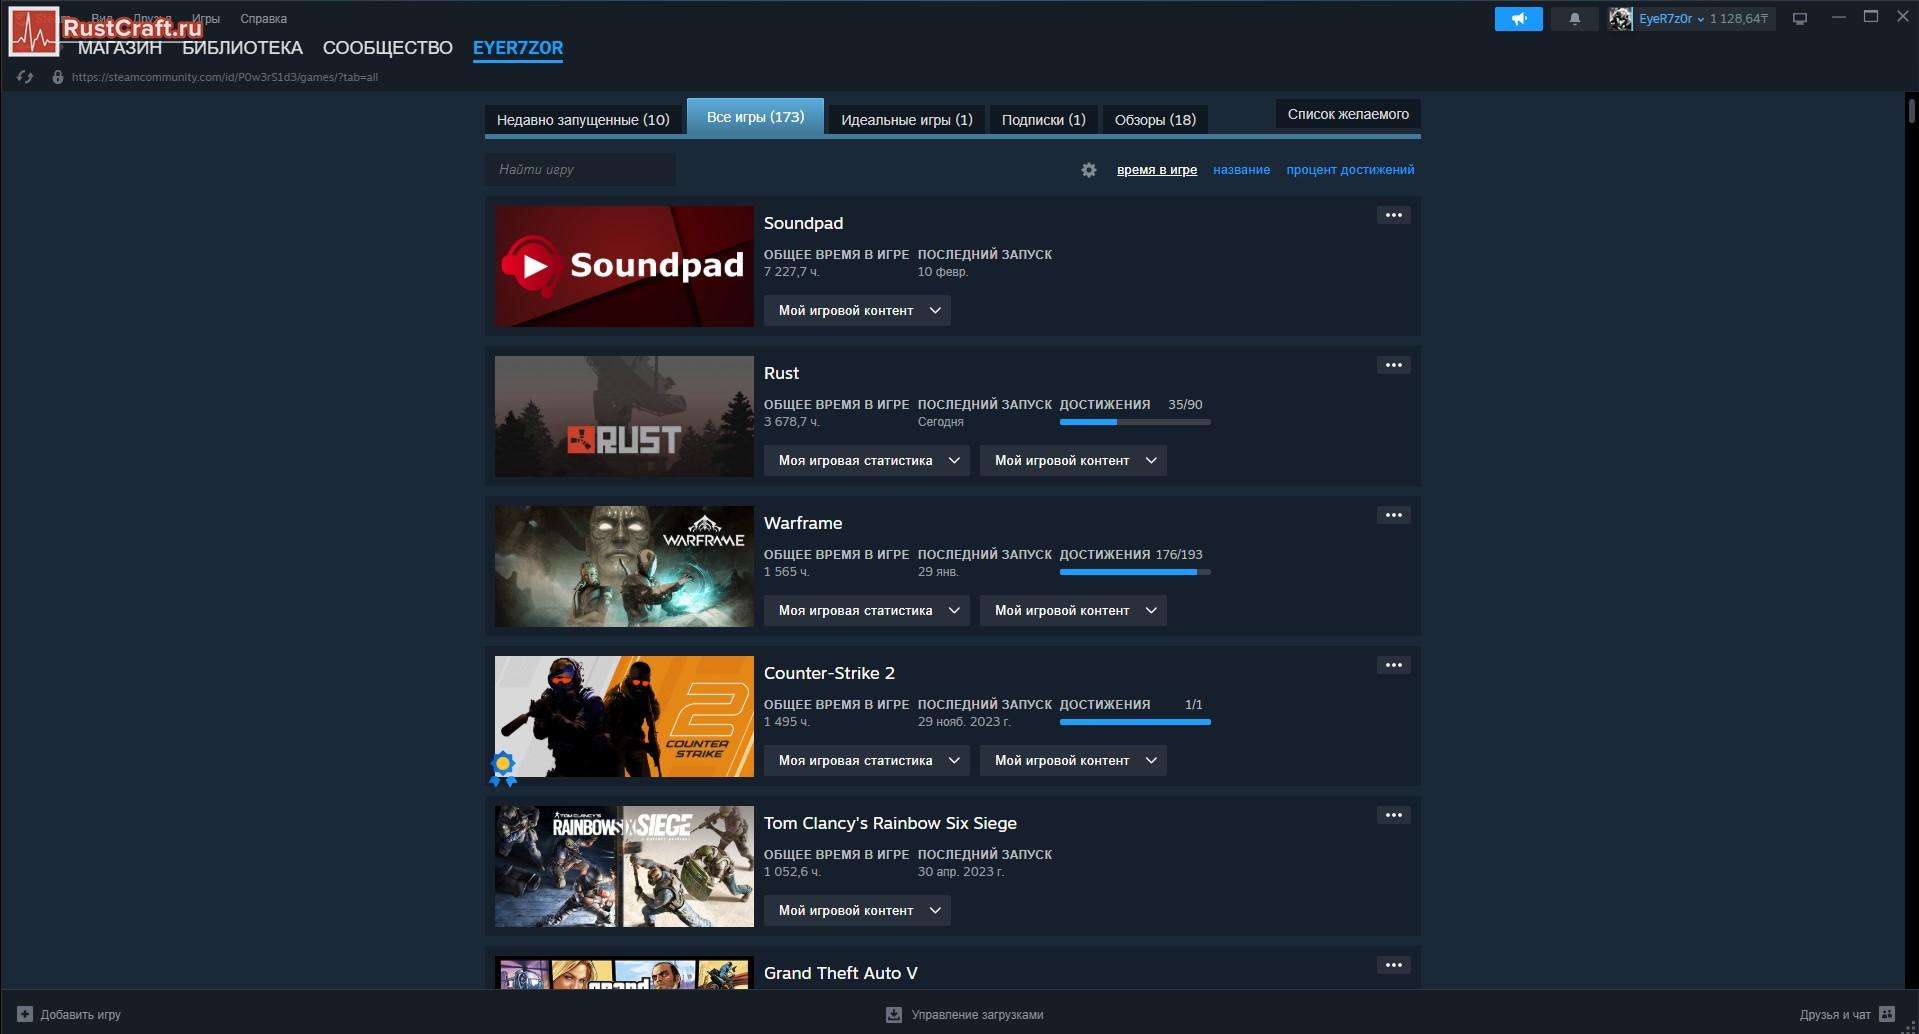This screenshot has width=1919, height=1034.
Task: Expand Counter-Strike 2 game content dropdown
Action: tap(1073, 760)
